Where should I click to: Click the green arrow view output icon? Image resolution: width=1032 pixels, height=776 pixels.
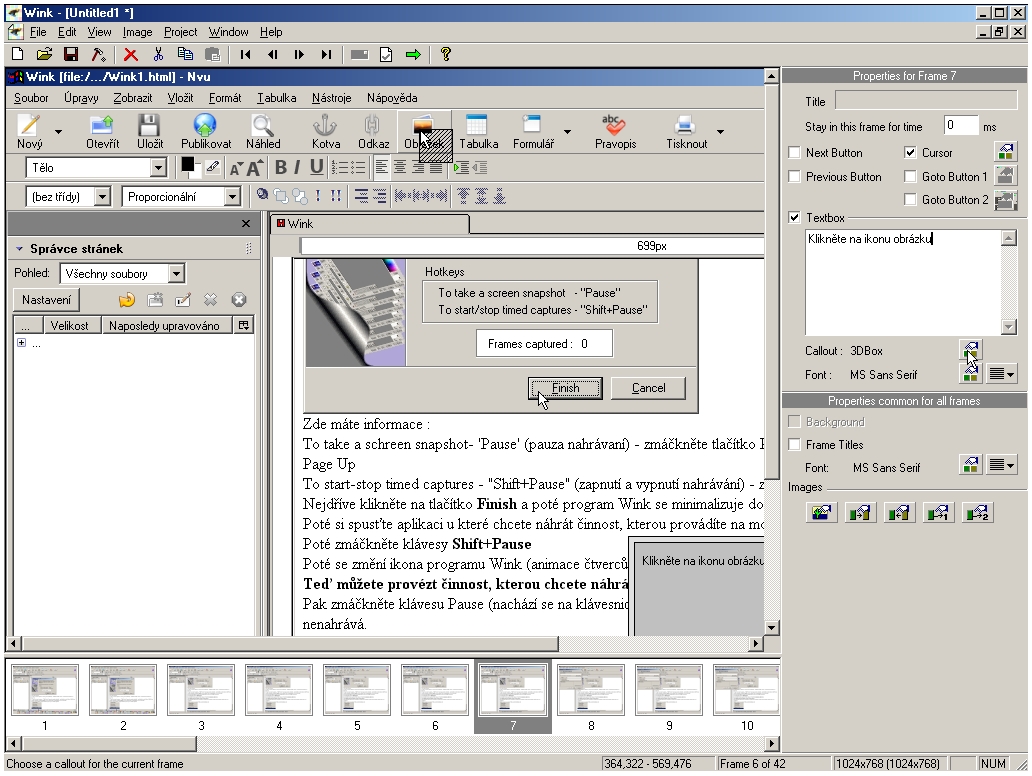pyautogui.click(x=413, y=55)
